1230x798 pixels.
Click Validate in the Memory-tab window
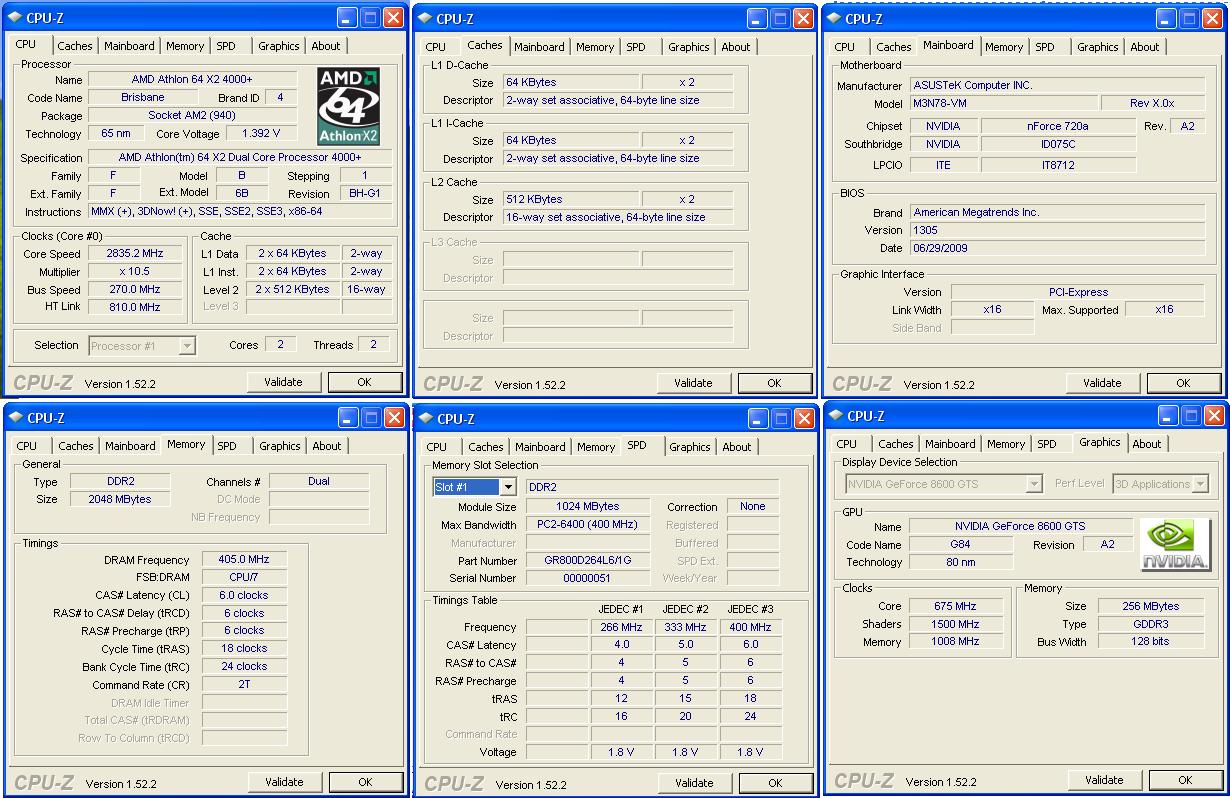284,782
